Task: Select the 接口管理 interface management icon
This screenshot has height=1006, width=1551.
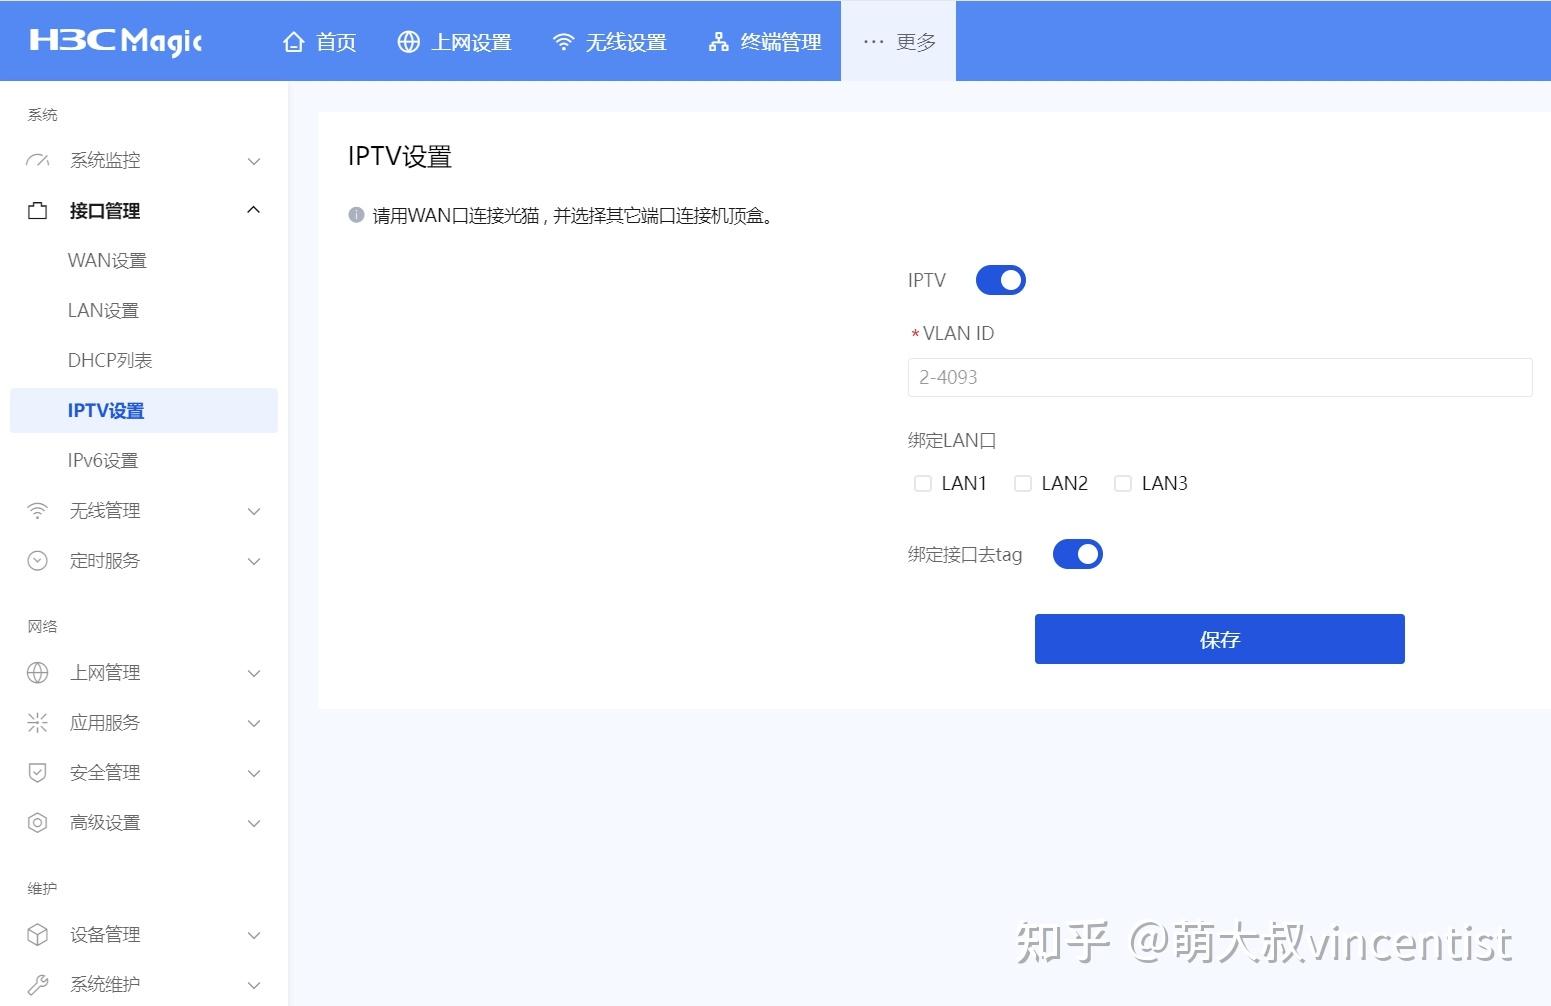Action: (x=37, y=210)
